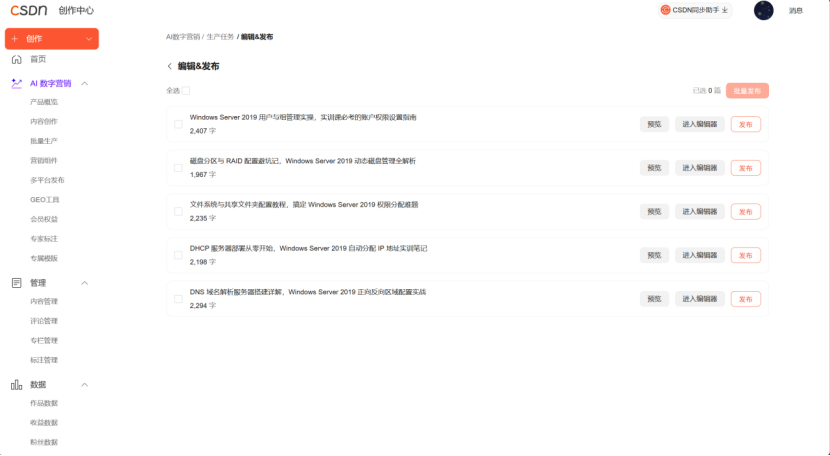Click the AI 数字营销 chart icon
This screenshot has width=830, height=456.
[x=16, y=84]
